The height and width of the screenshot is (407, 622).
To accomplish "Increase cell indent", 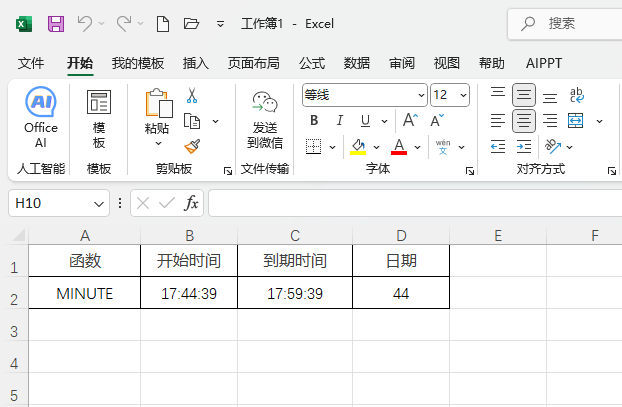I will point(524,147).
